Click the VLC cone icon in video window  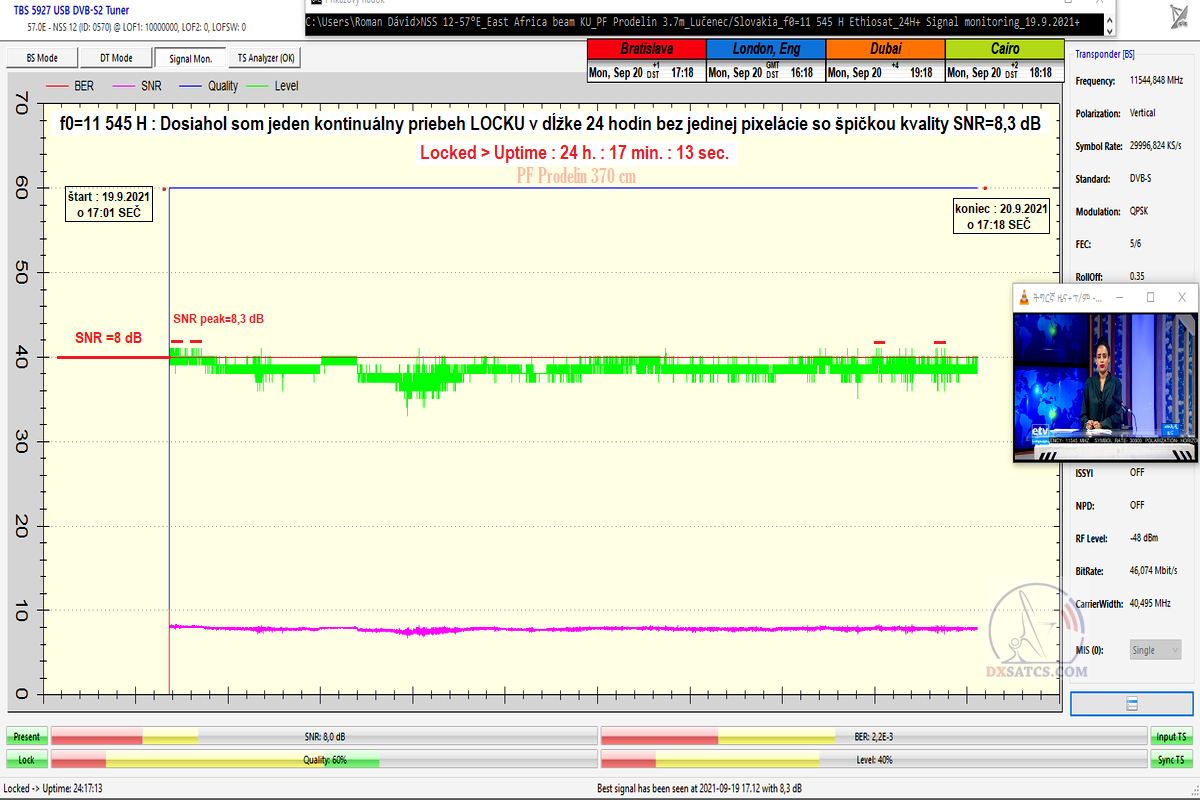[1023, 298]
